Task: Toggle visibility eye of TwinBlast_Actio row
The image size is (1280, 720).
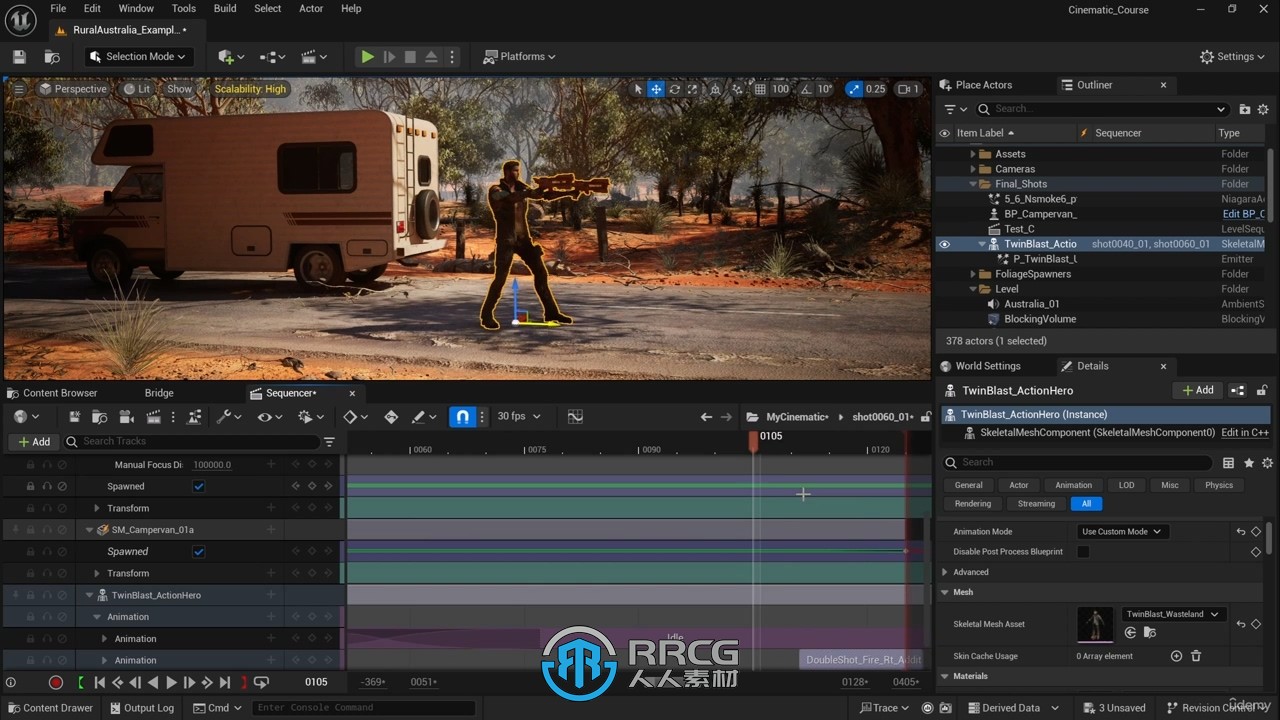Action: 944,244
